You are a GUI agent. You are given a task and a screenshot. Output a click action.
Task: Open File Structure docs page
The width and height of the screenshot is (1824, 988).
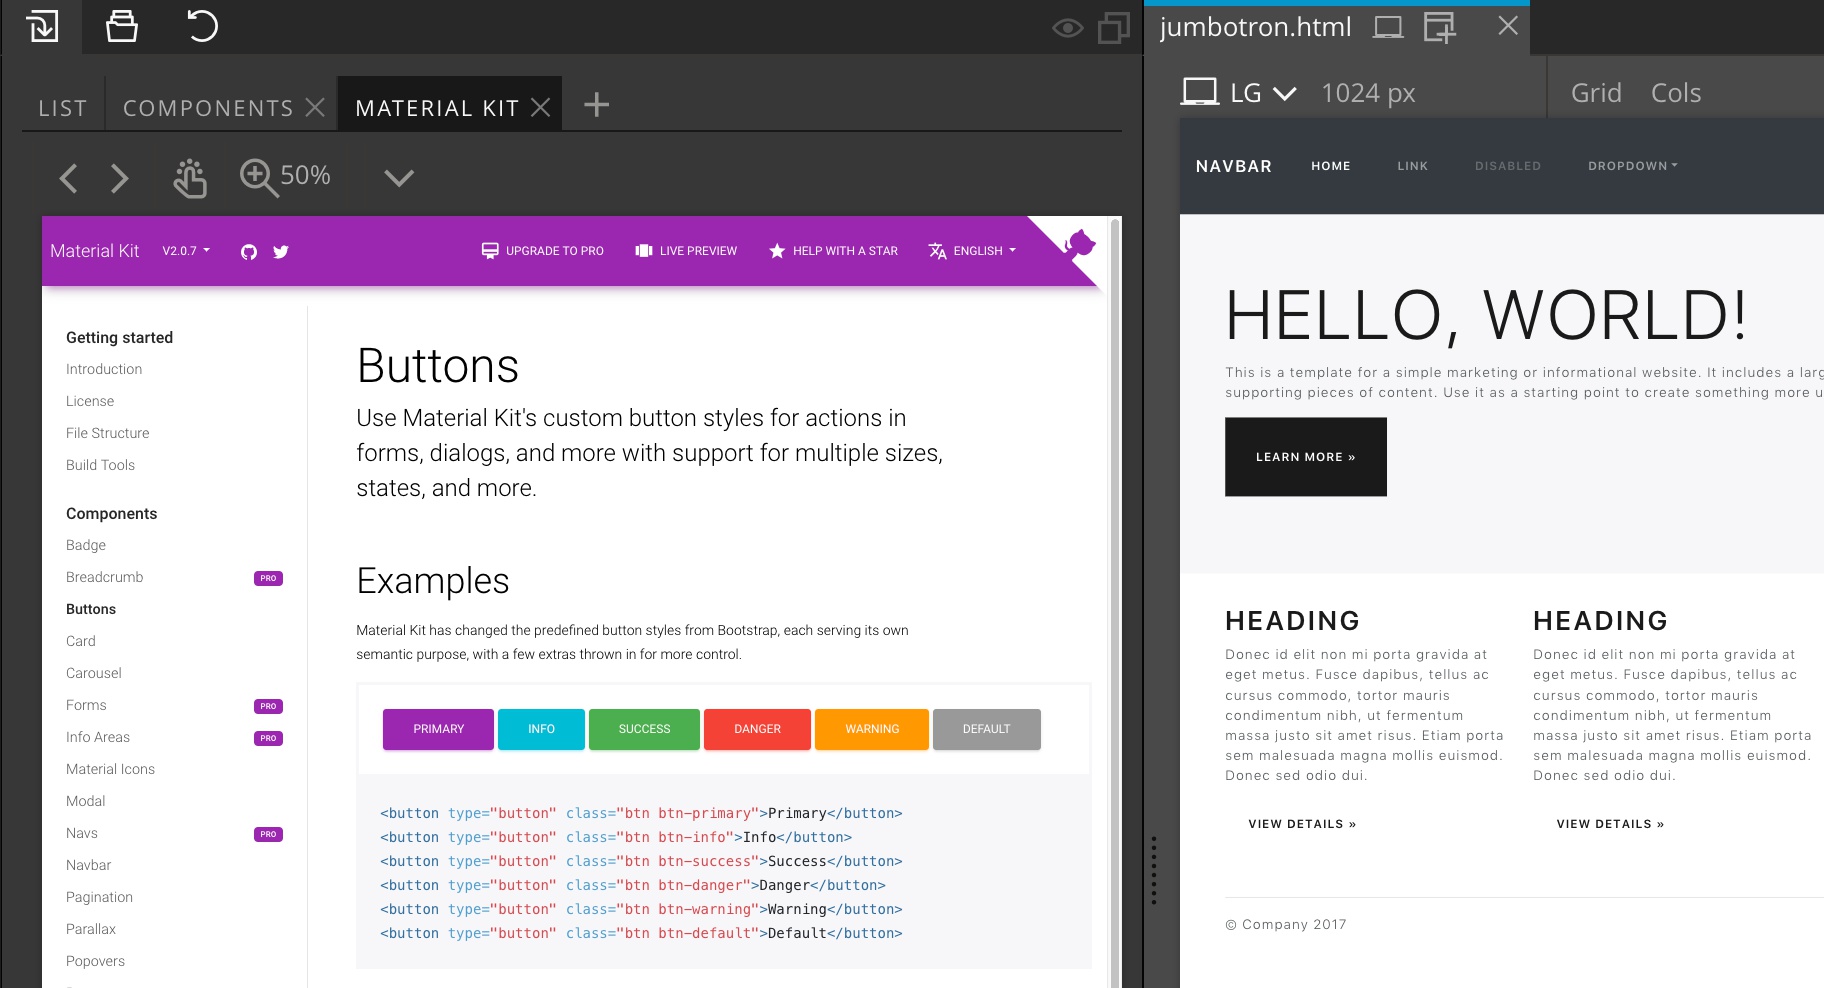point(108,433)
